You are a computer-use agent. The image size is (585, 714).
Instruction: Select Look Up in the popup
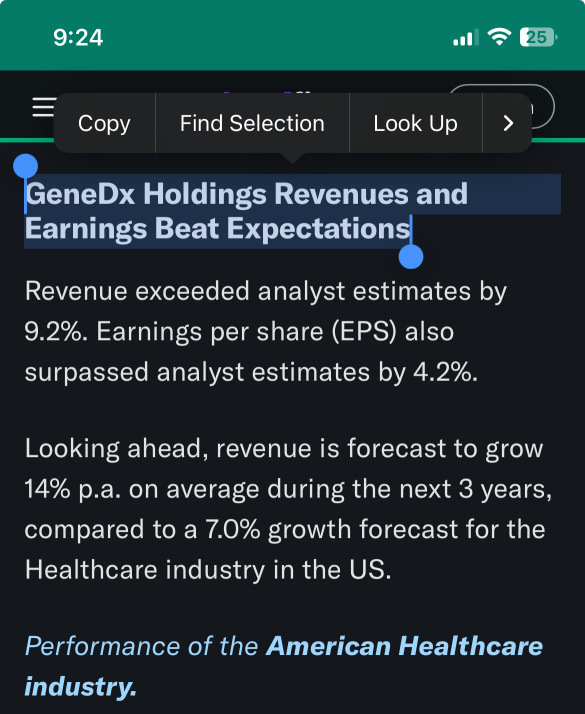(415, 123)
